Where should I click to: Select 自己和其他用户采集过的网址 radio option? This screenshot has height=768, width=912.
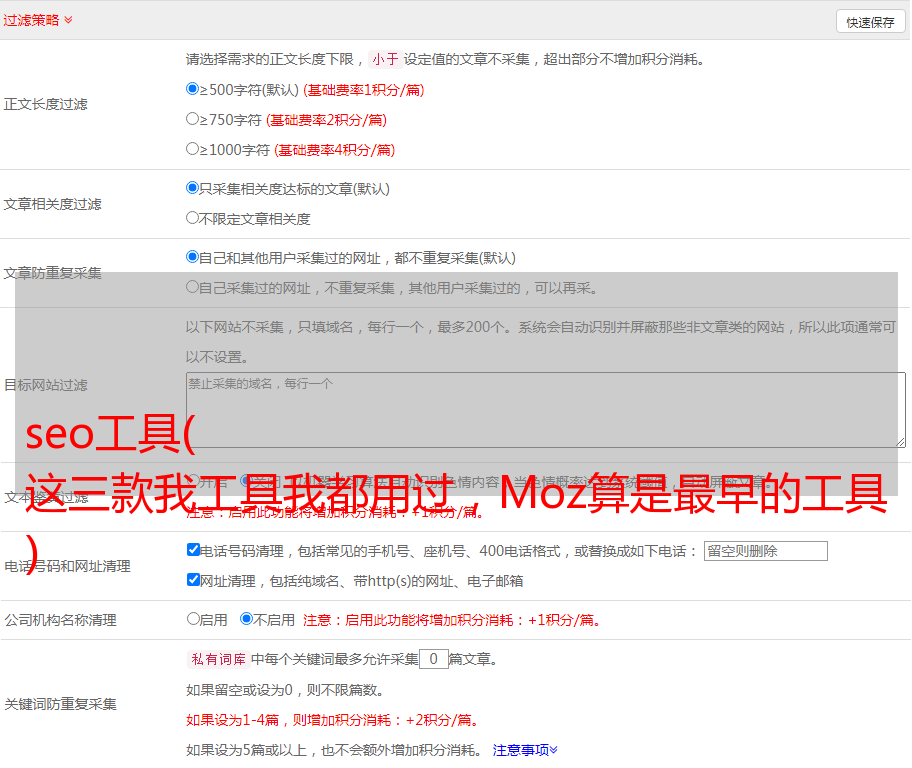pyautogui.click(x=193, y=257)
